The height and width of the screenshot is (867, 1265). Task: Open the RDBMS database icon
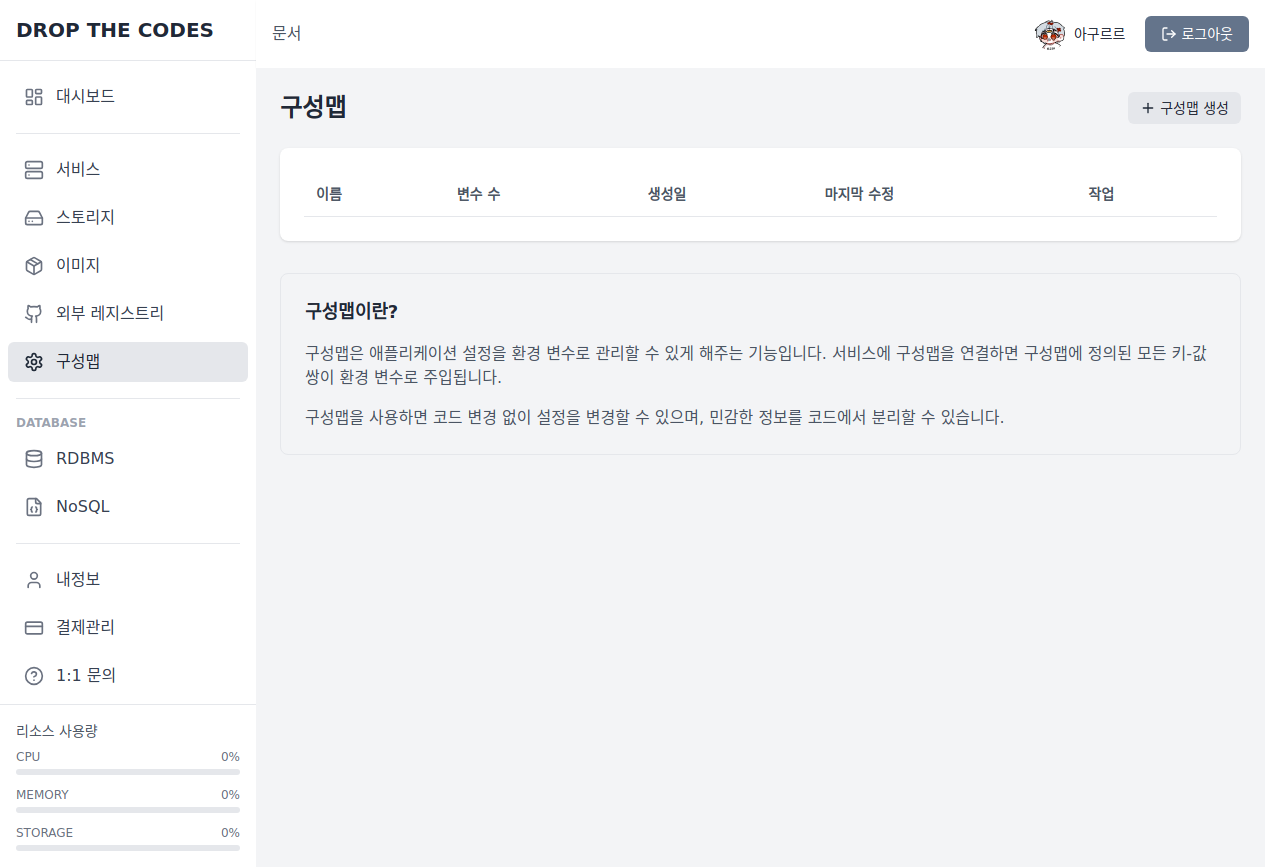click(x=32, y=458)
